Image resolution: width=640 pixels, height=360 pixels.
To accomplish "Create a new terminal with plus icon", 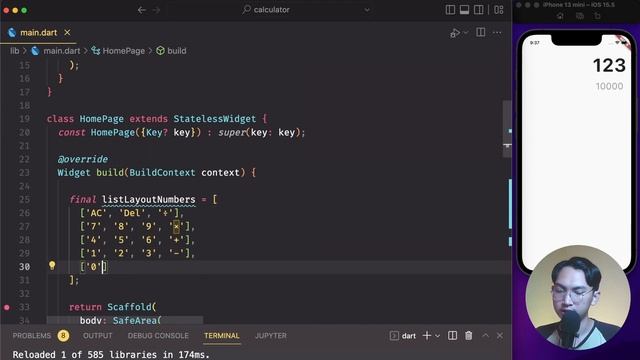I will tap(427, 336).
